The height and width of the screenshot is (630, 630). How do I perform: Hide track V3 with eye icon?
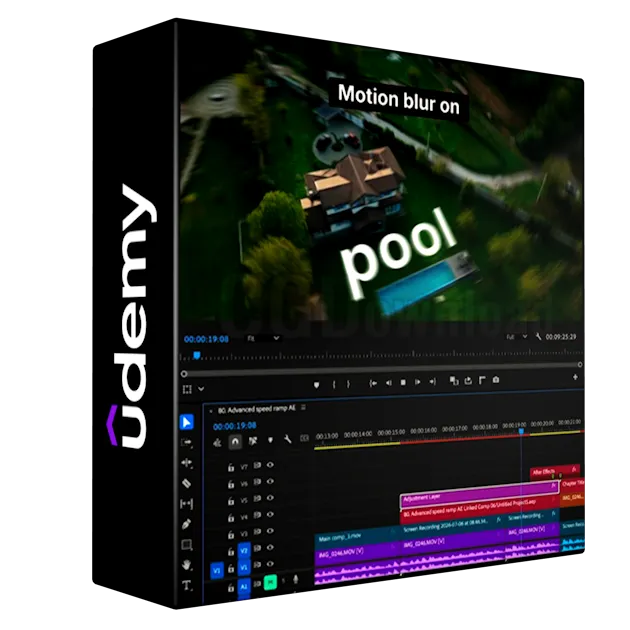pyautogui.click(x=270, y=531)
